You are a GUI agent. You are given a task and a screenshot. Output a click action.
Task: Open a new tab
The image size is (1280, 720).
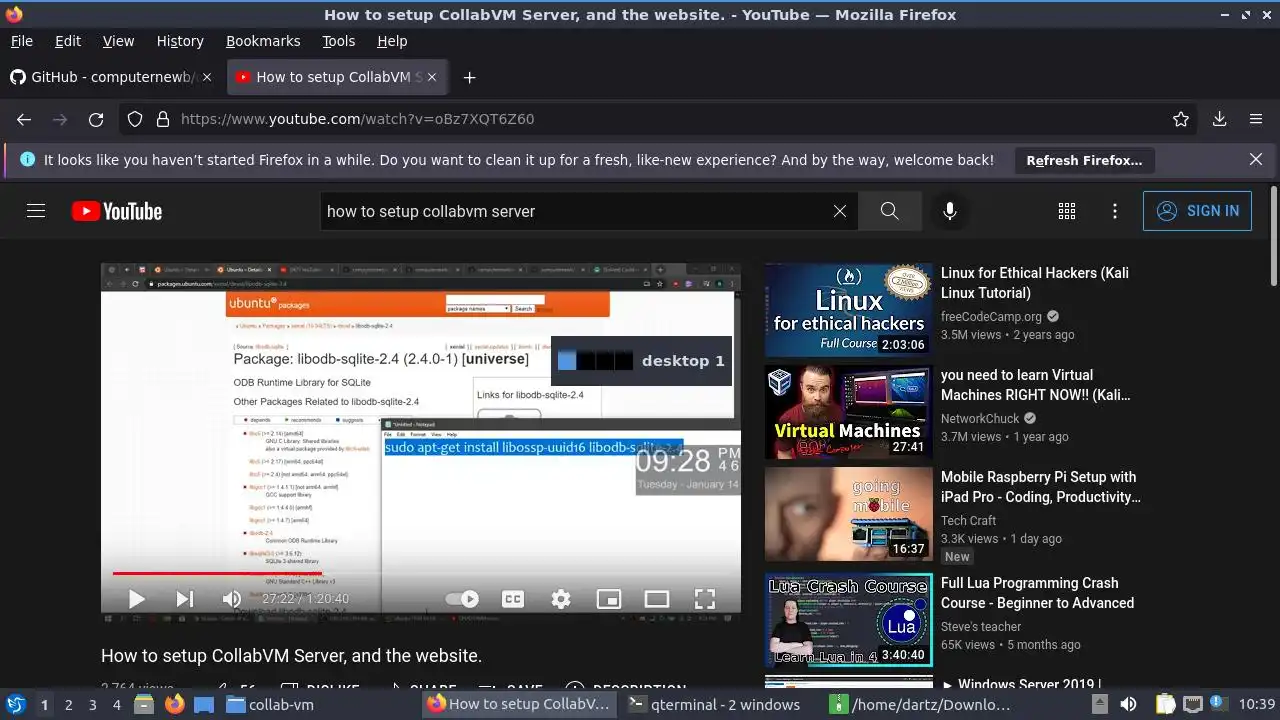pos(469,77)
